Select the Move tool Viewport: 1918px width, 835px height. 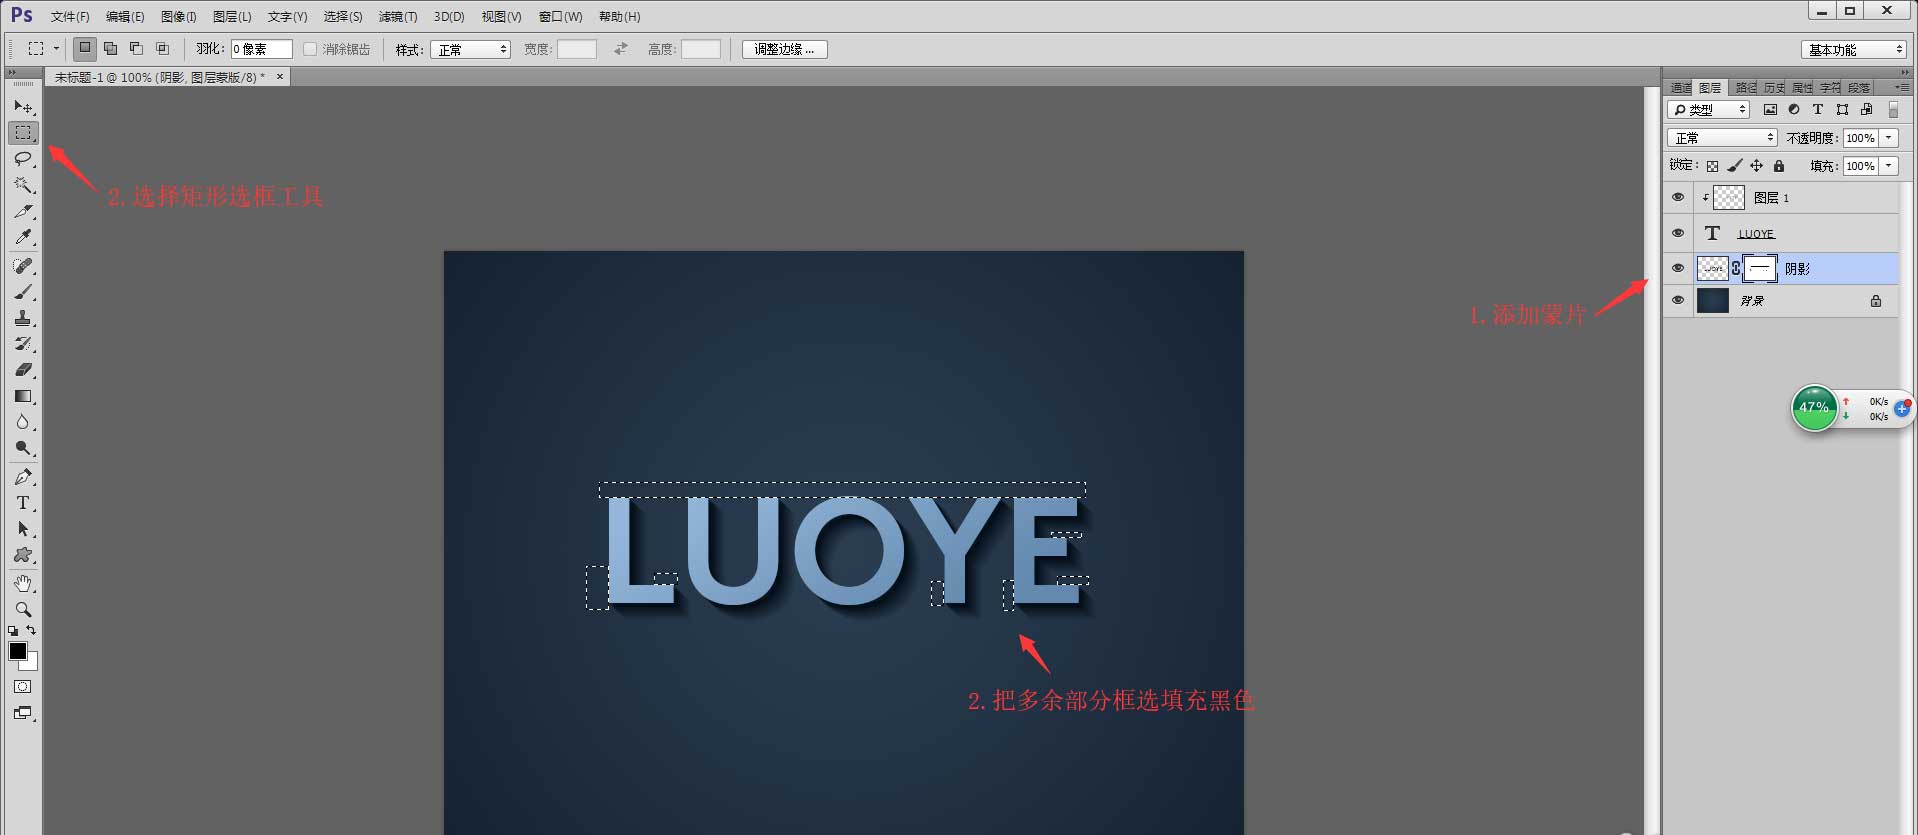(23, 106)
